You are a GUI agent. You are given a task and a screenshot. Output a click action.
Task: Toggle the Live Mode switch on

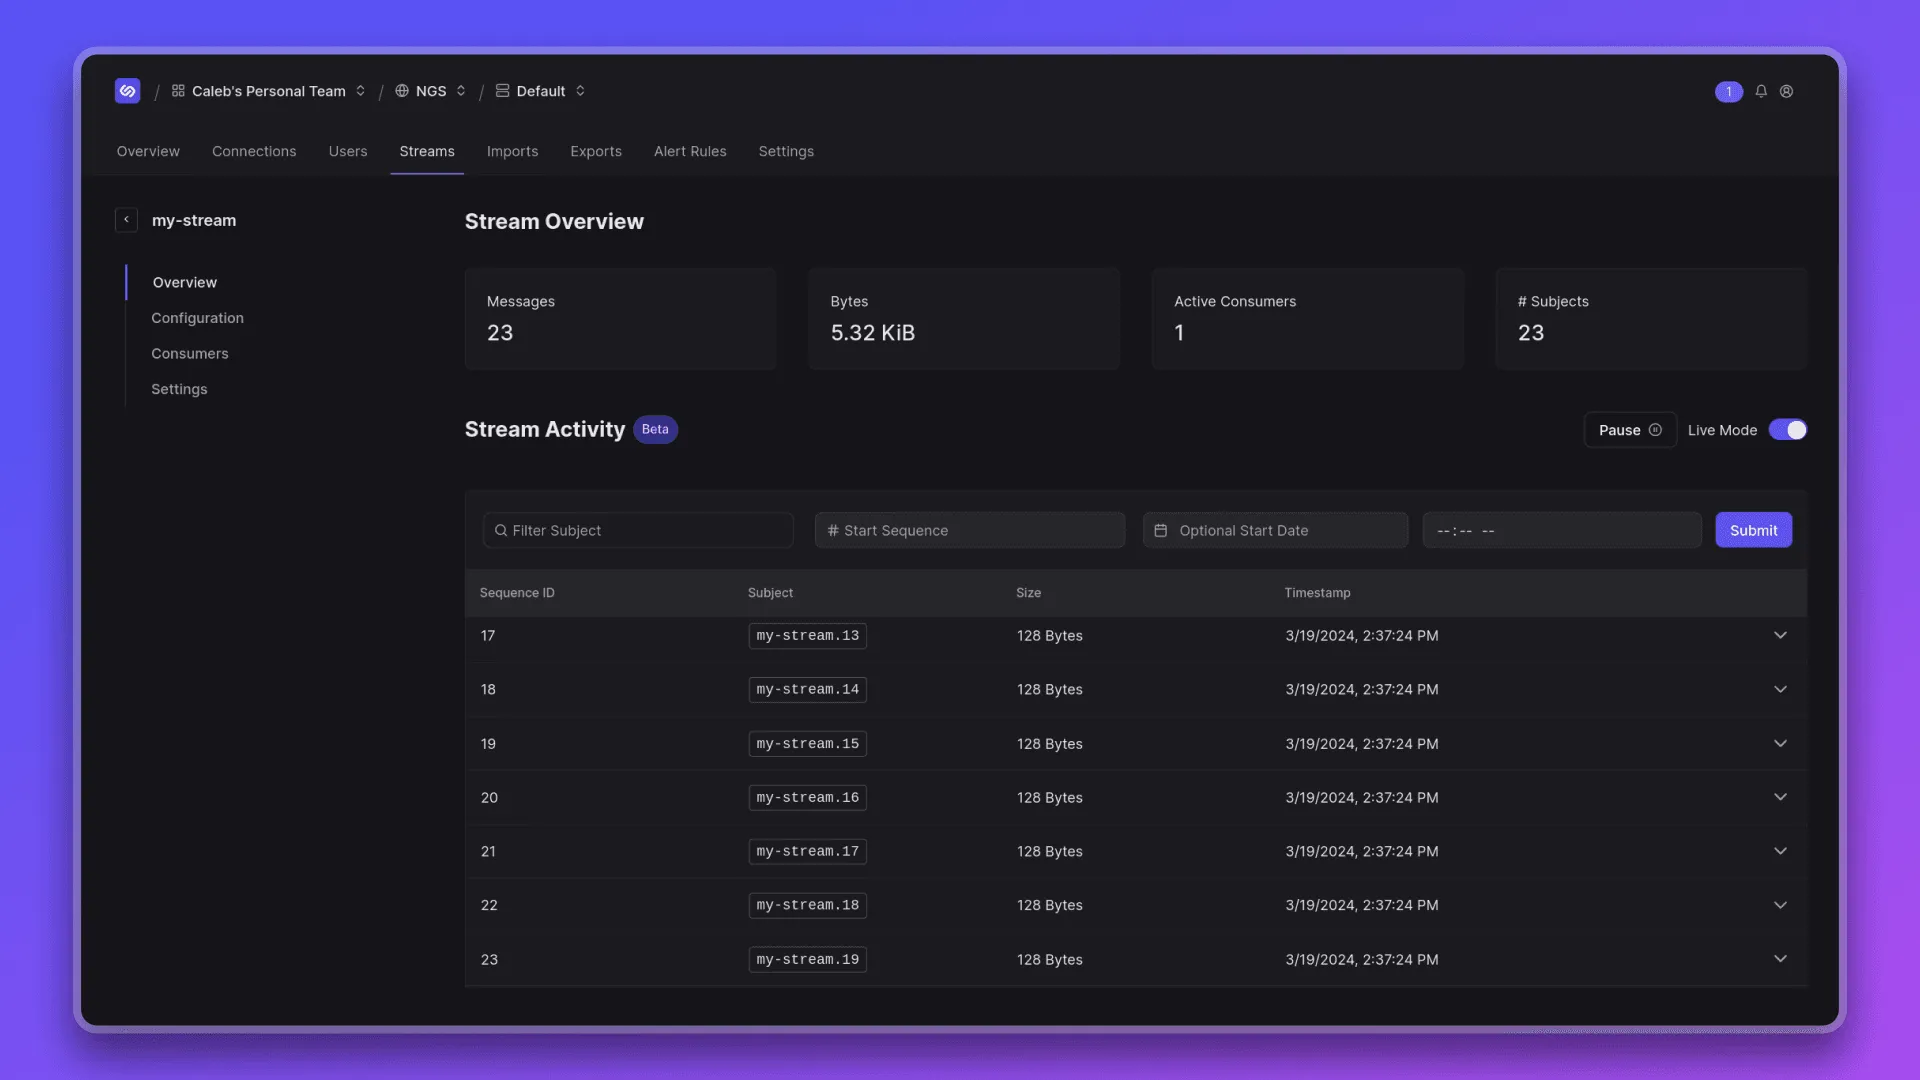pyautogui.click(x=1787, y=429)
